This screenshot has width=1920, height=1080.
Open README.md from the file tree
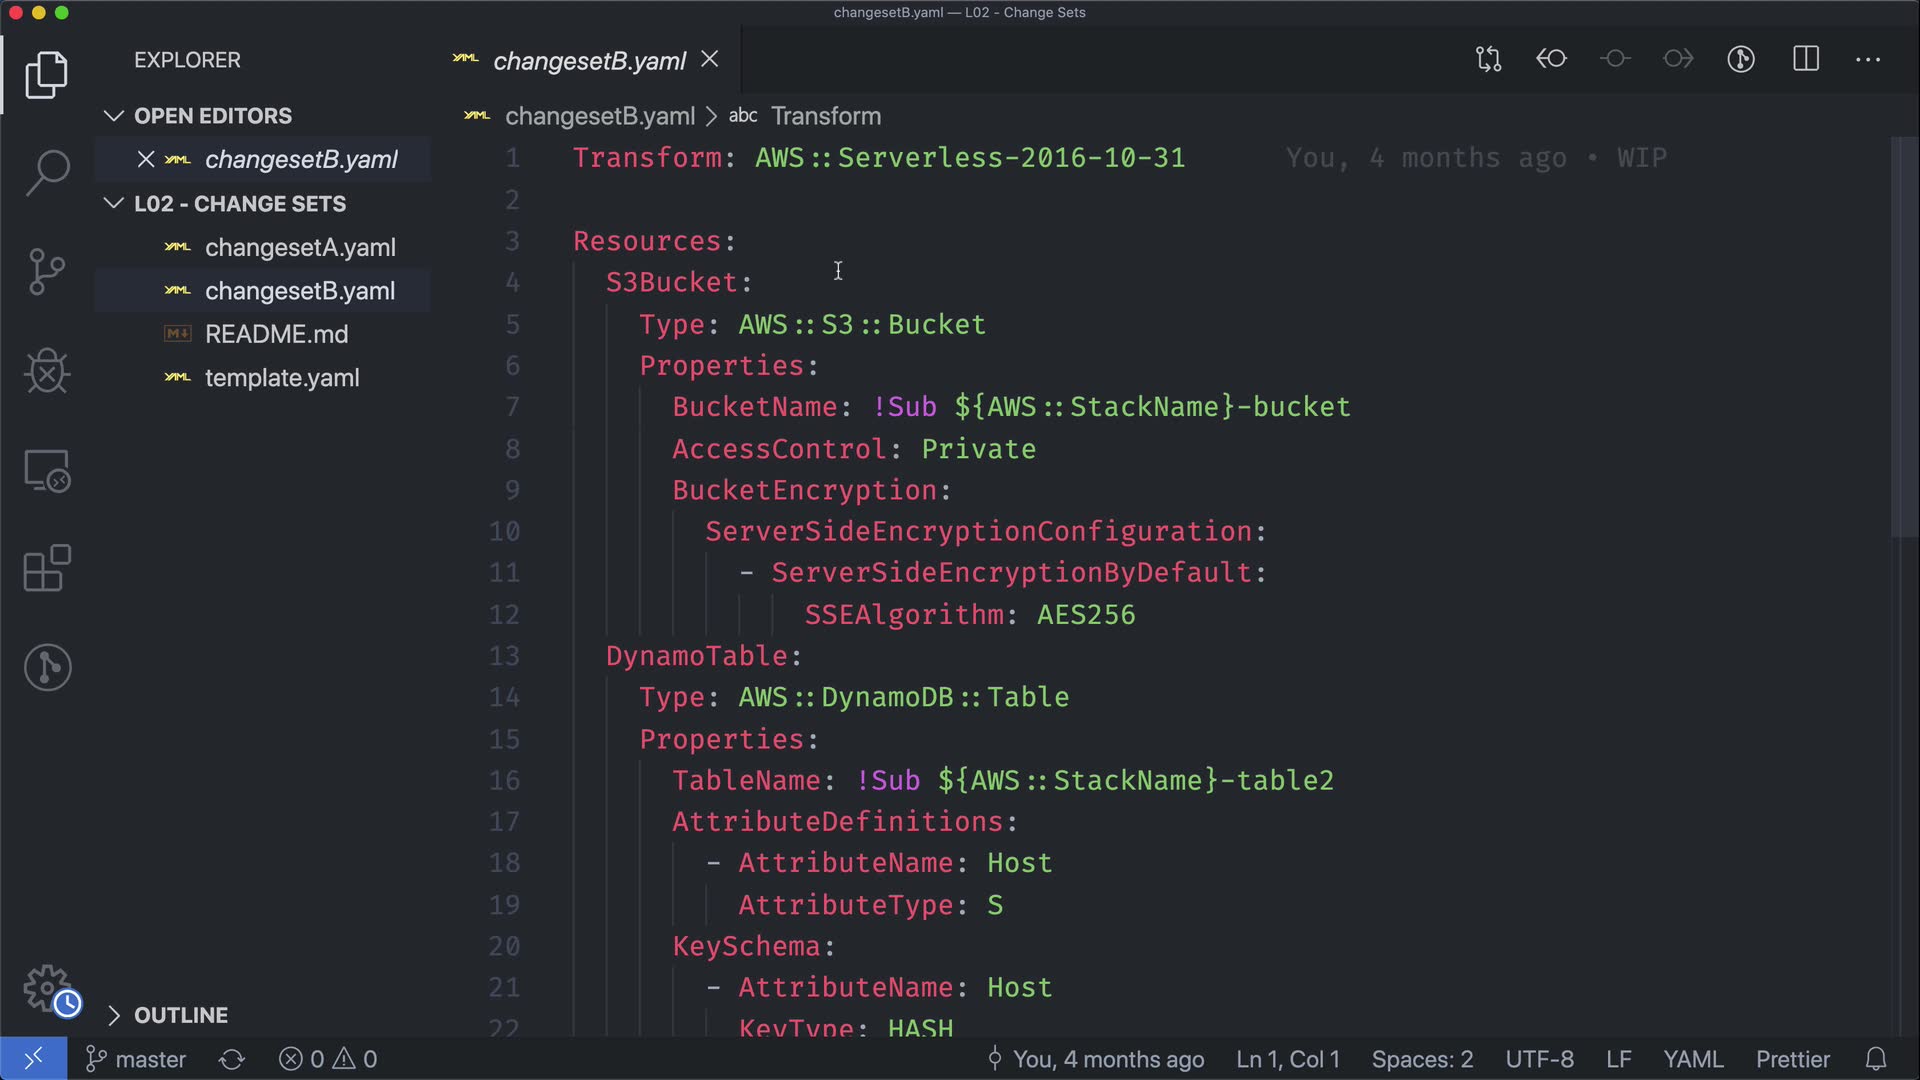click(276, 334)
